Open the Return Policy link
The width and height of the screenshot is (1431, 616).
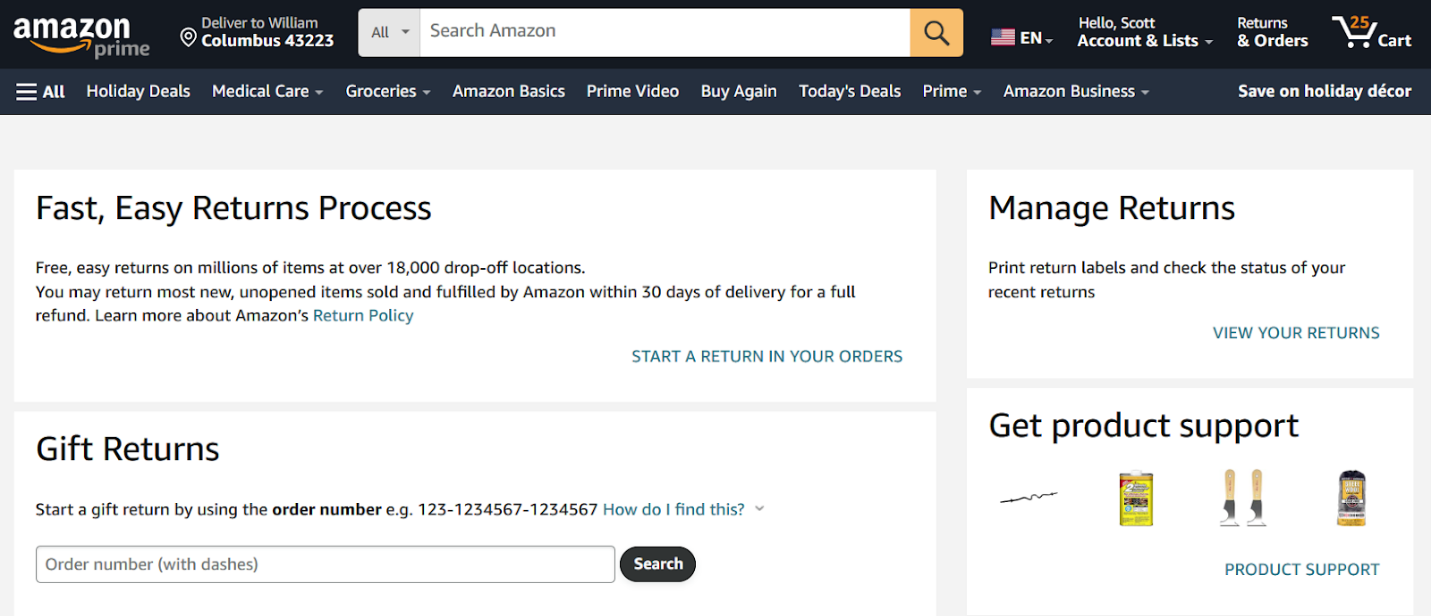pyautogui.click(x=362, y=315)
